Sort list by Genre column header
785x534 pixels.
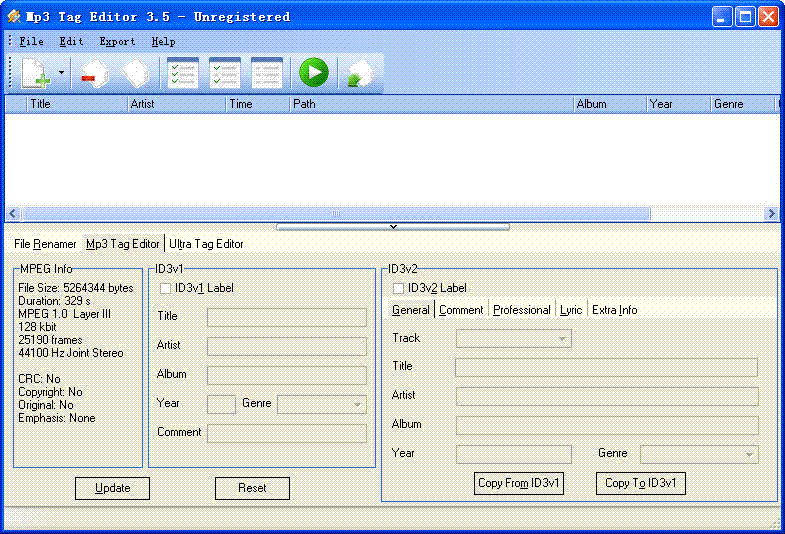[742, 104]
